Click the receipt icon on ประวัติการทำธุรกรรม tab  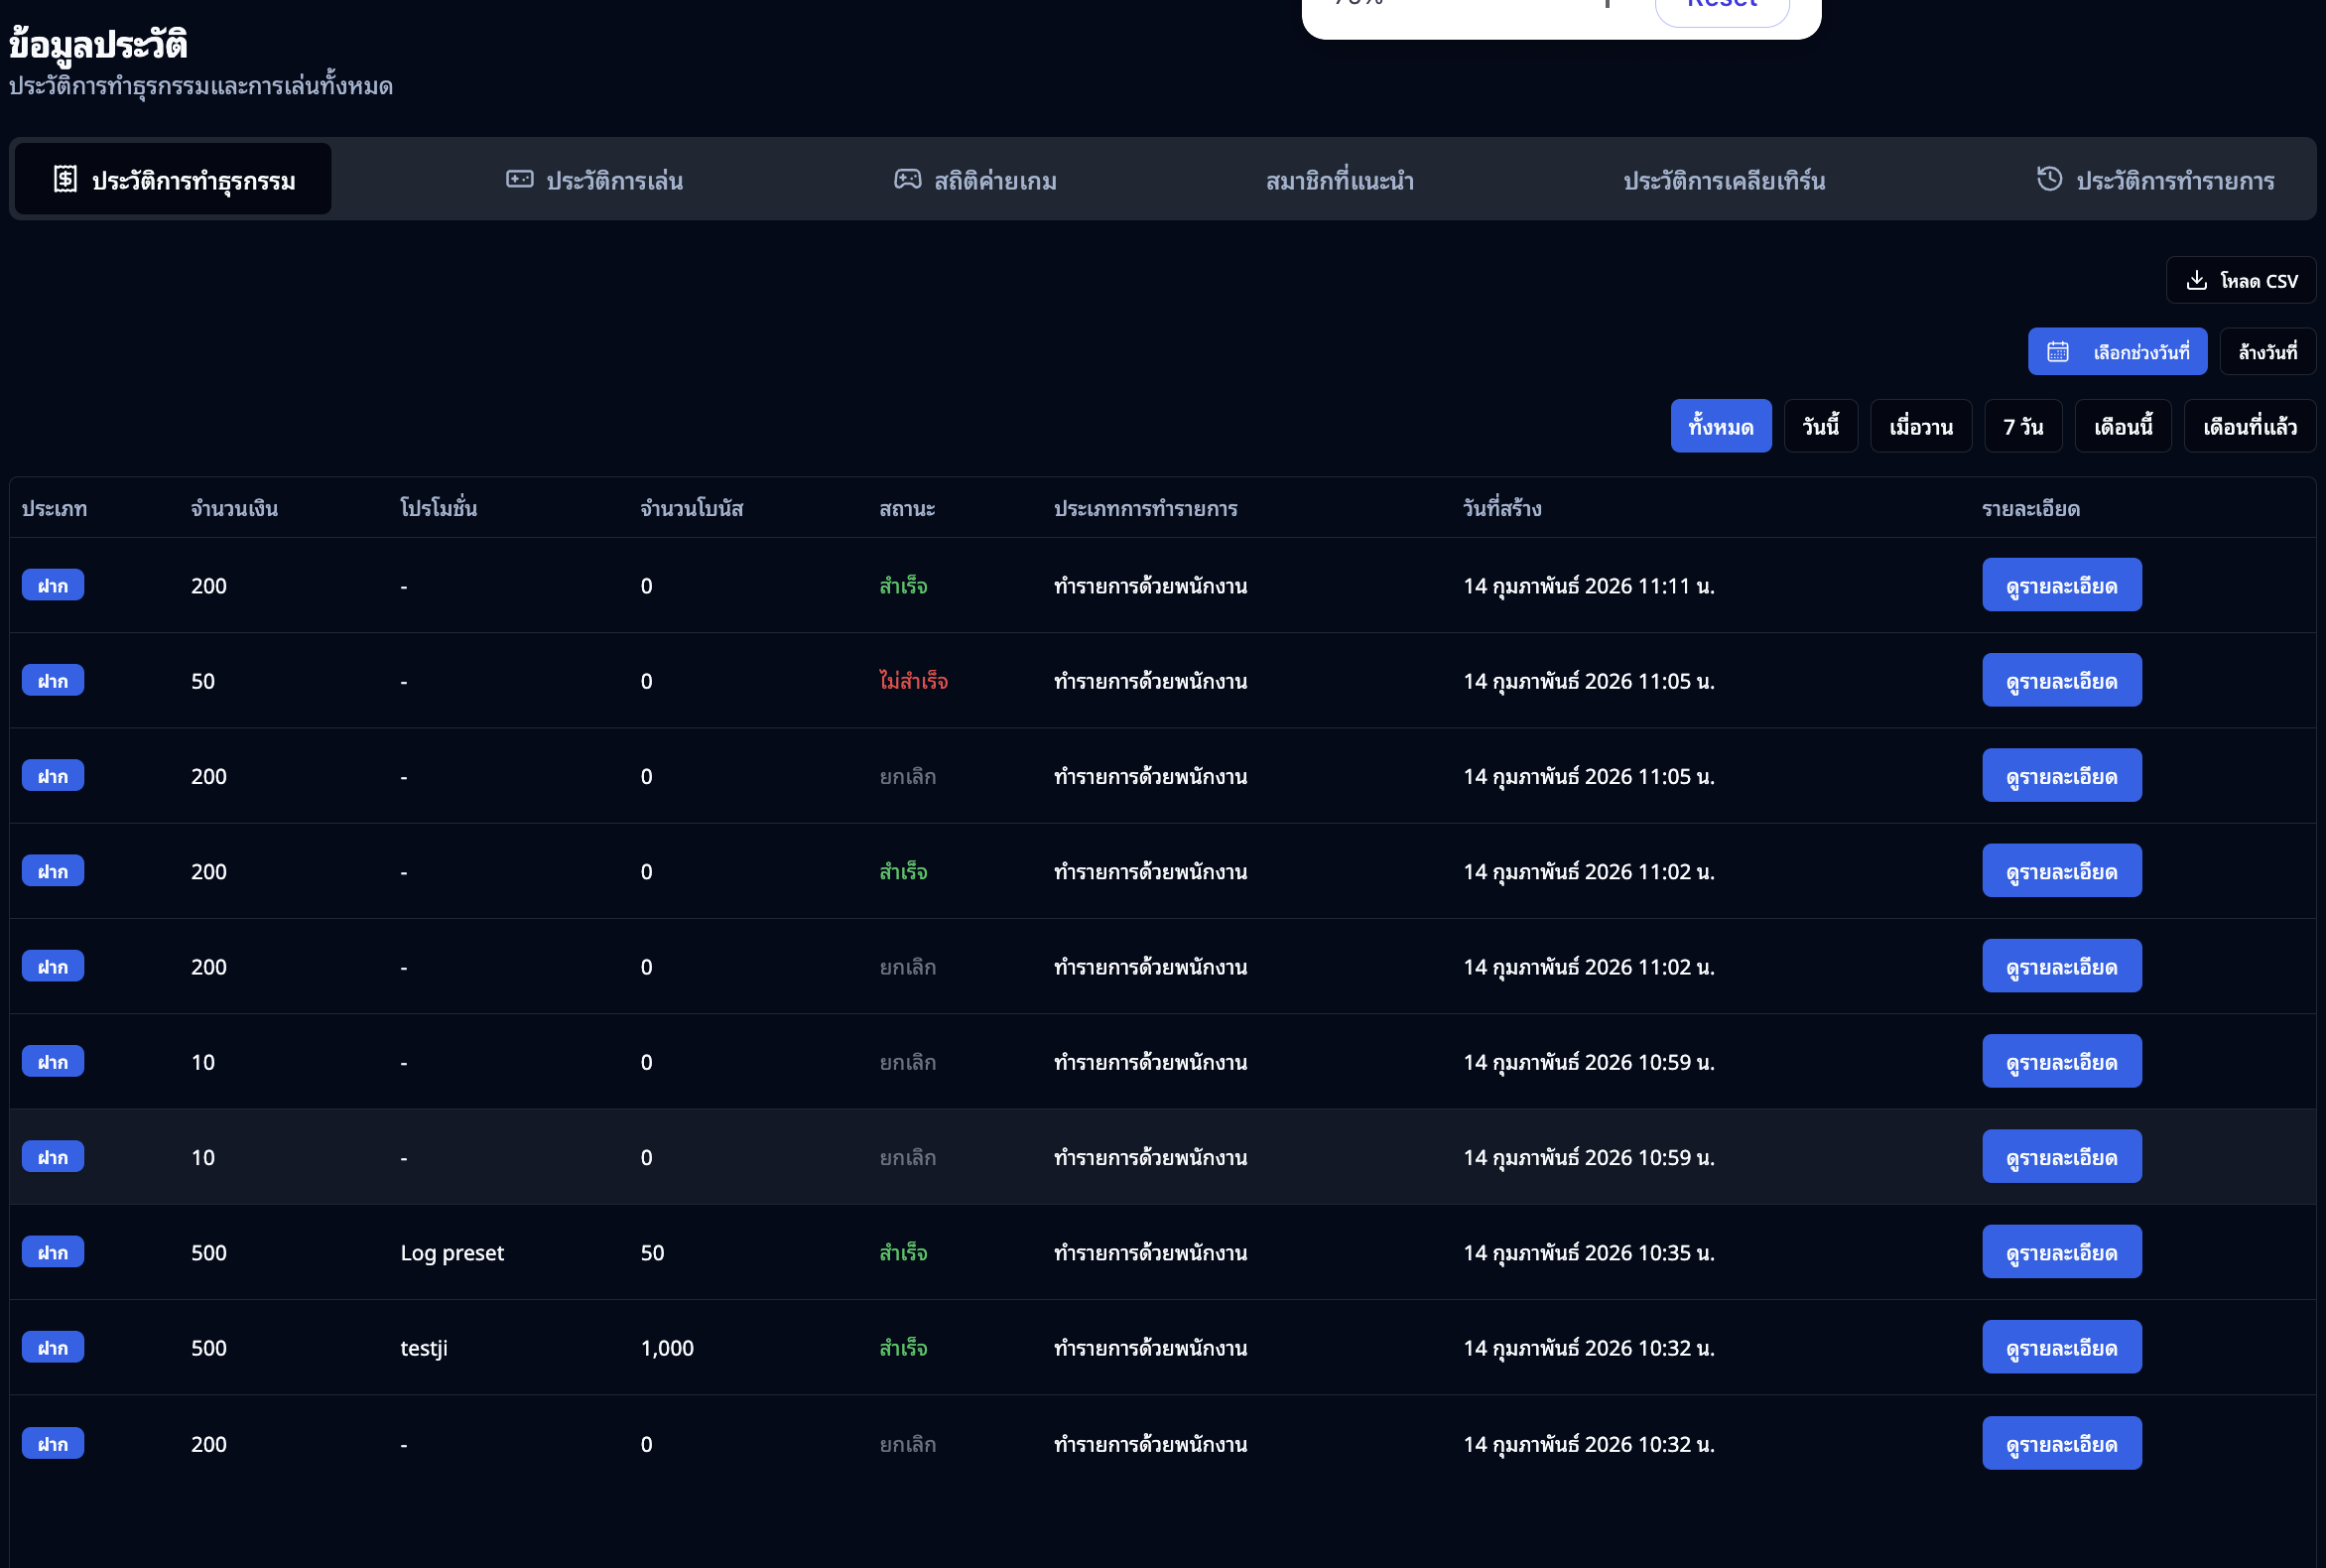coord(65,179)
